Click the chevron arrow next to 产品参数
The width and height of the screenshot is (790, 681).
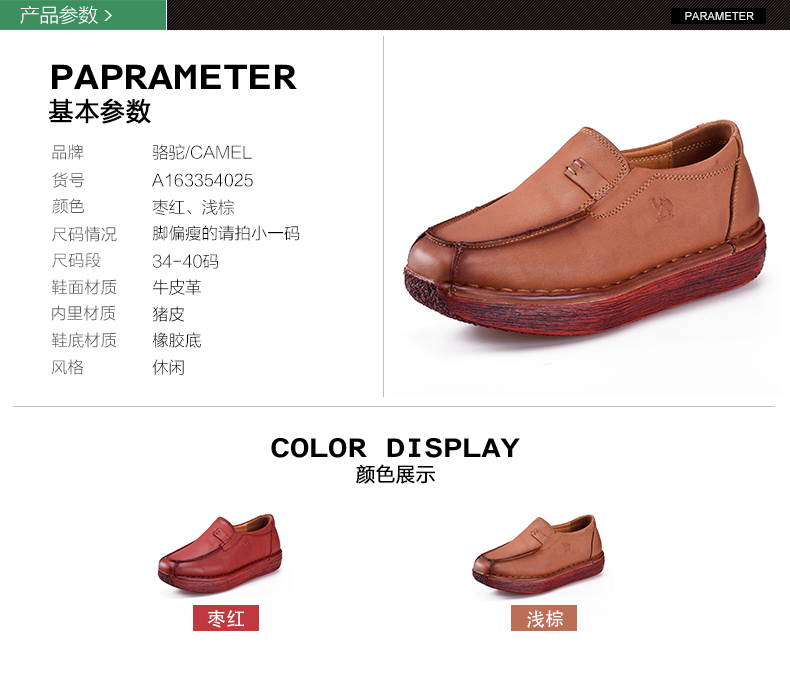108,16
